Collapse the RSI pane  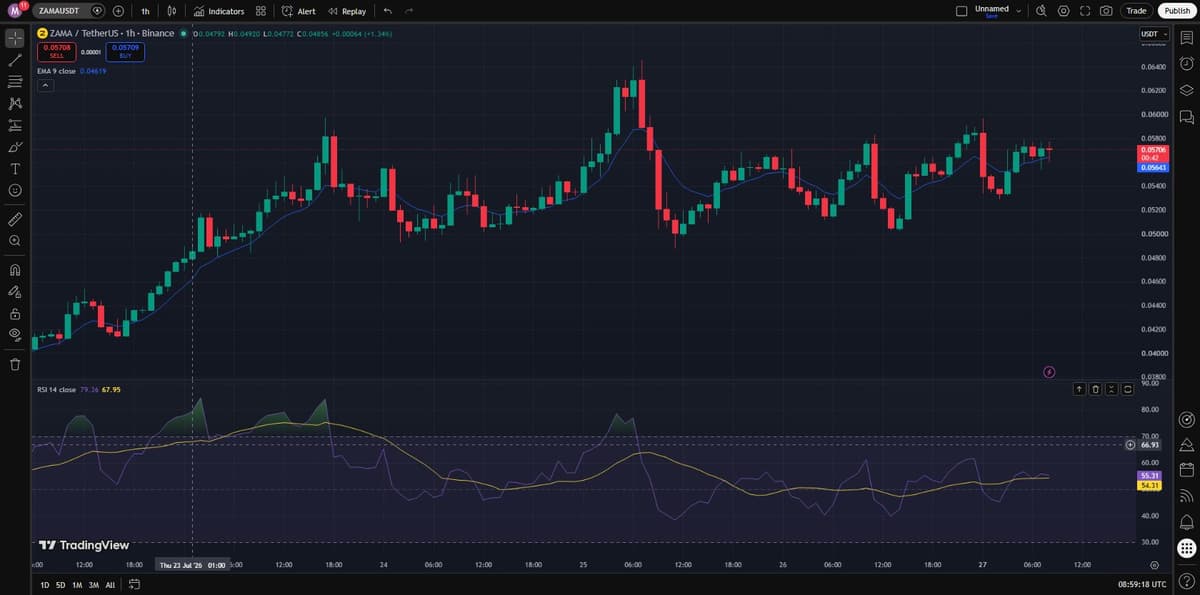(x=1112, y=388)
